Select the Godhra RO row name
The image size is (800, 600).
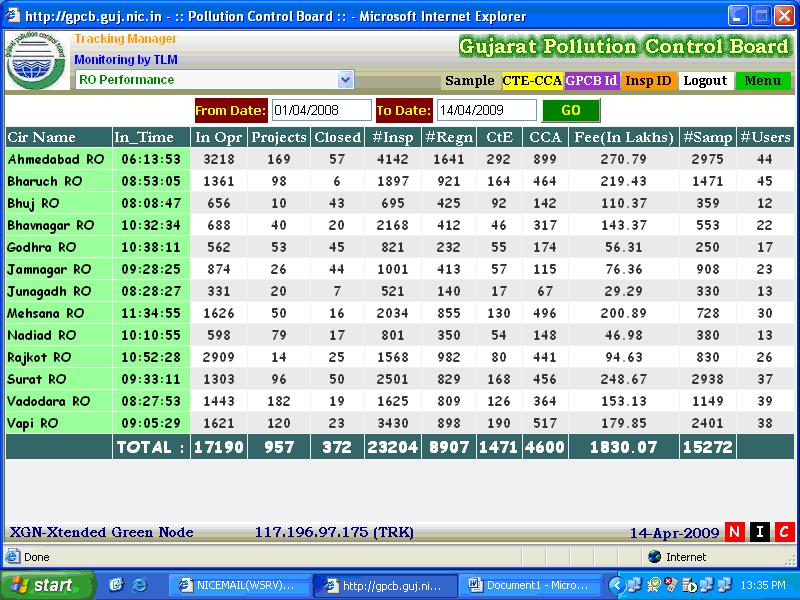tap(42, 247)
